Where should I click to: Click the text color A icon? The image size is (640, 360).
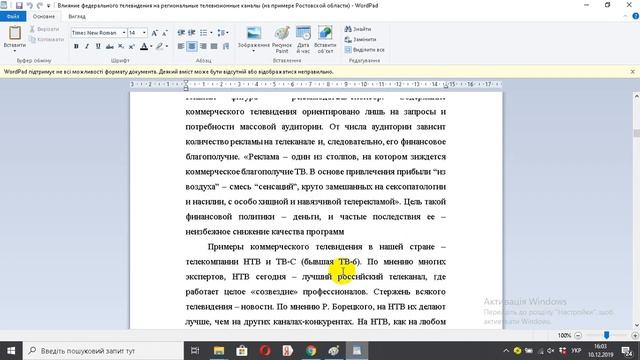[144, 47]
